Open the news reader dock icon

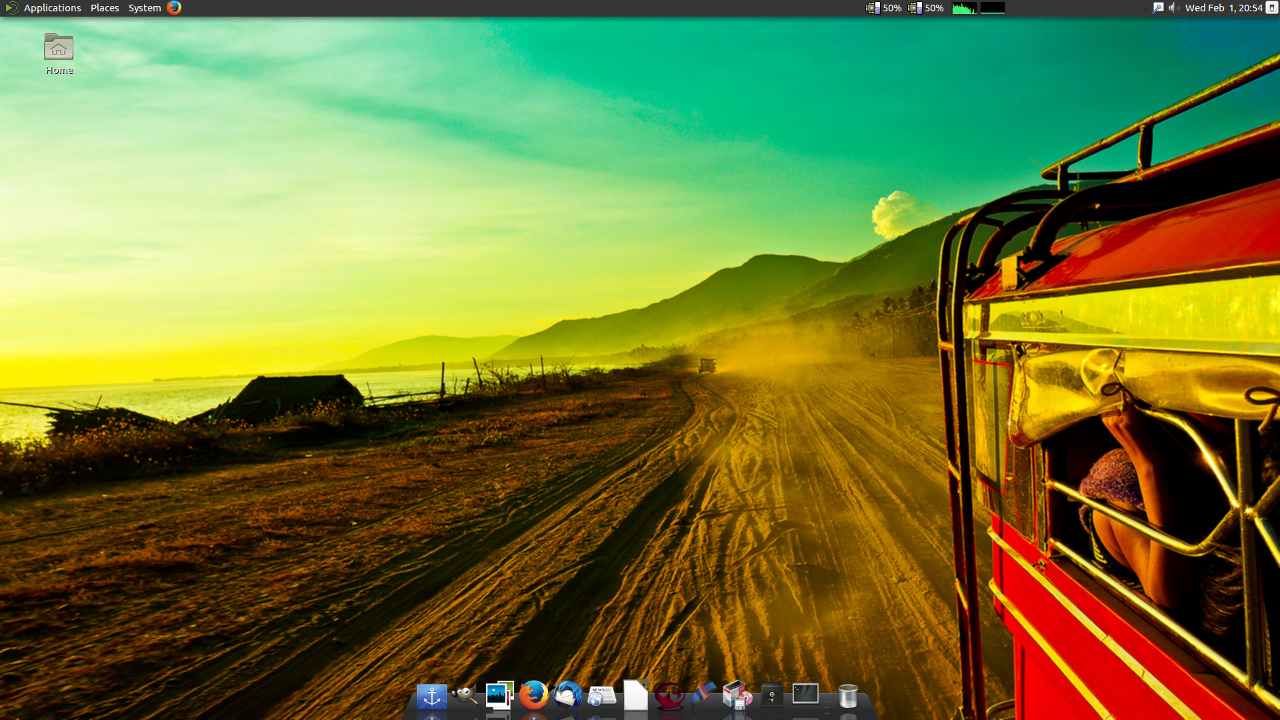[602, 696]
